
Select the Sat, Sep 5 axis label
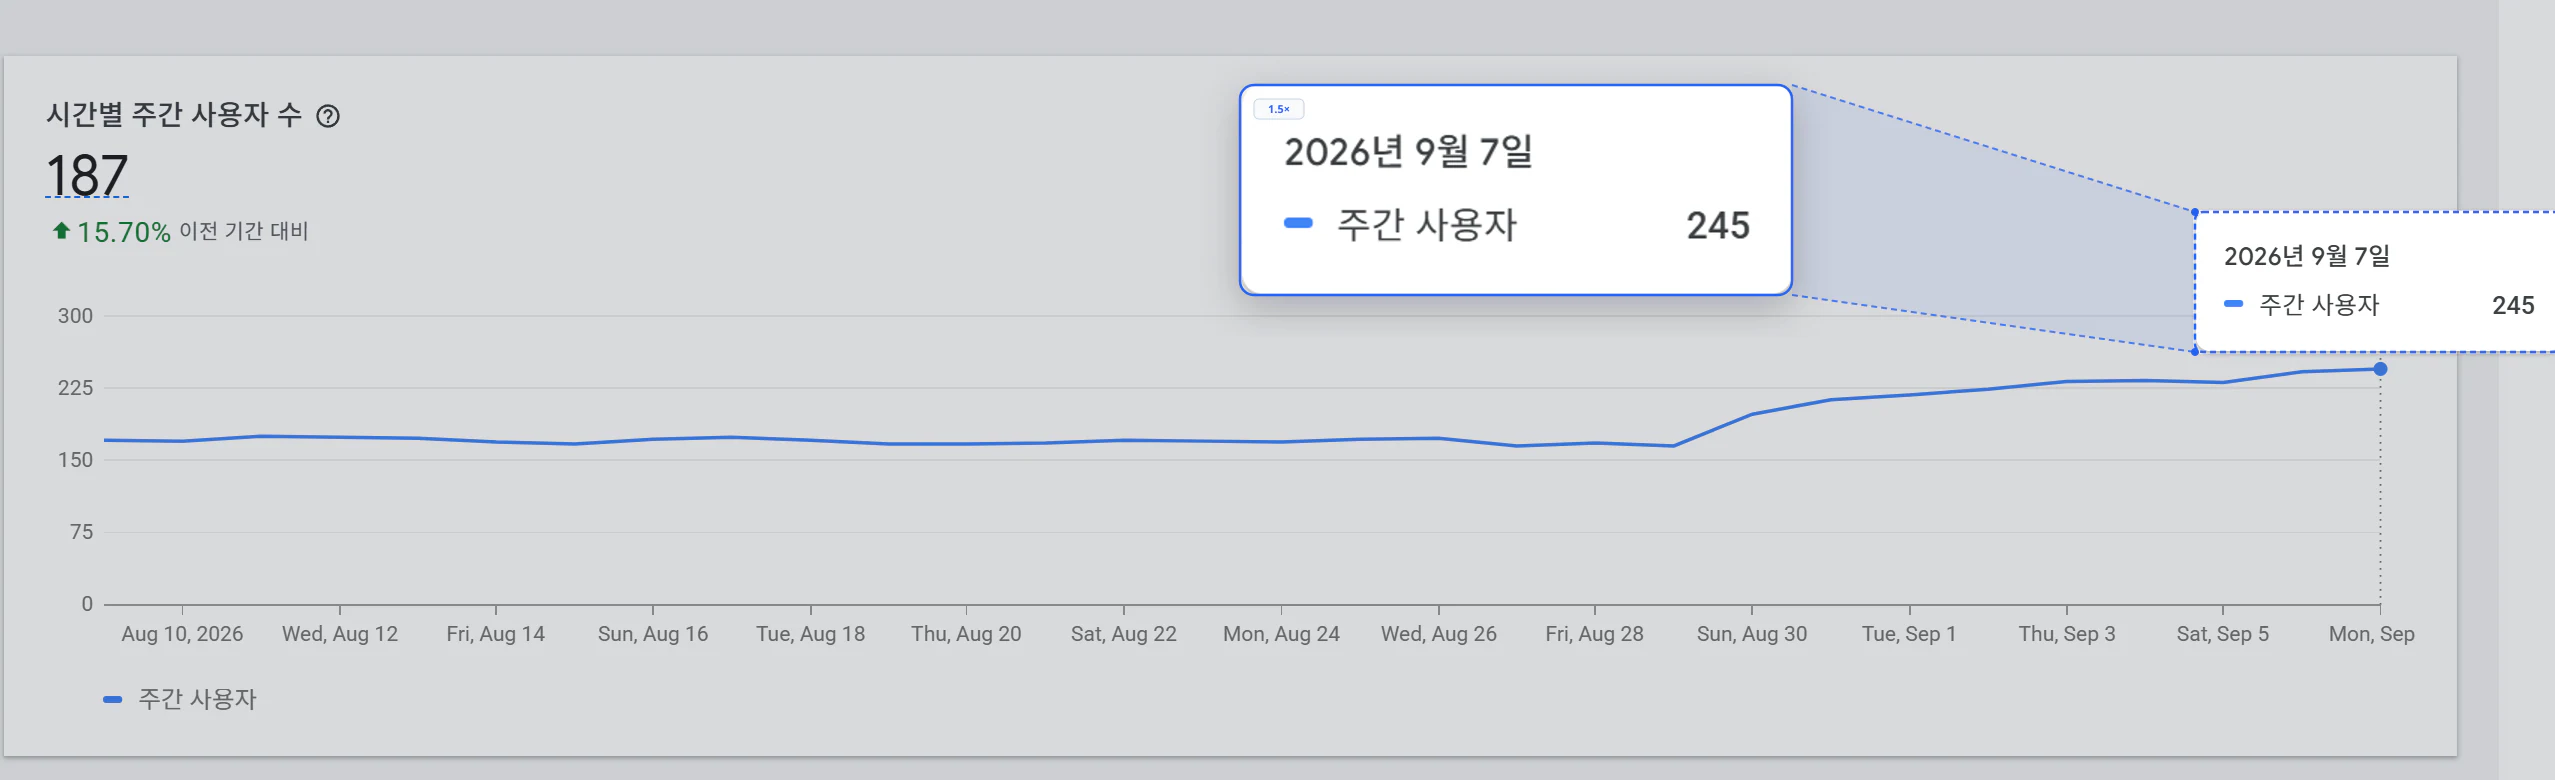pyautogui.click(x=2223, y=634)
